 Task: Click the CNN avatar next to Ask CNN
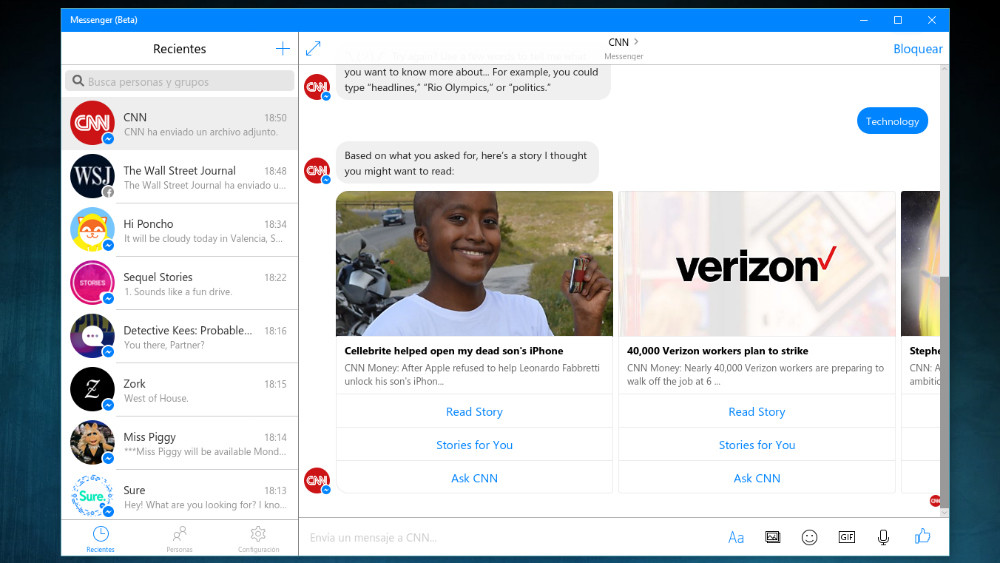pos(317,481)
